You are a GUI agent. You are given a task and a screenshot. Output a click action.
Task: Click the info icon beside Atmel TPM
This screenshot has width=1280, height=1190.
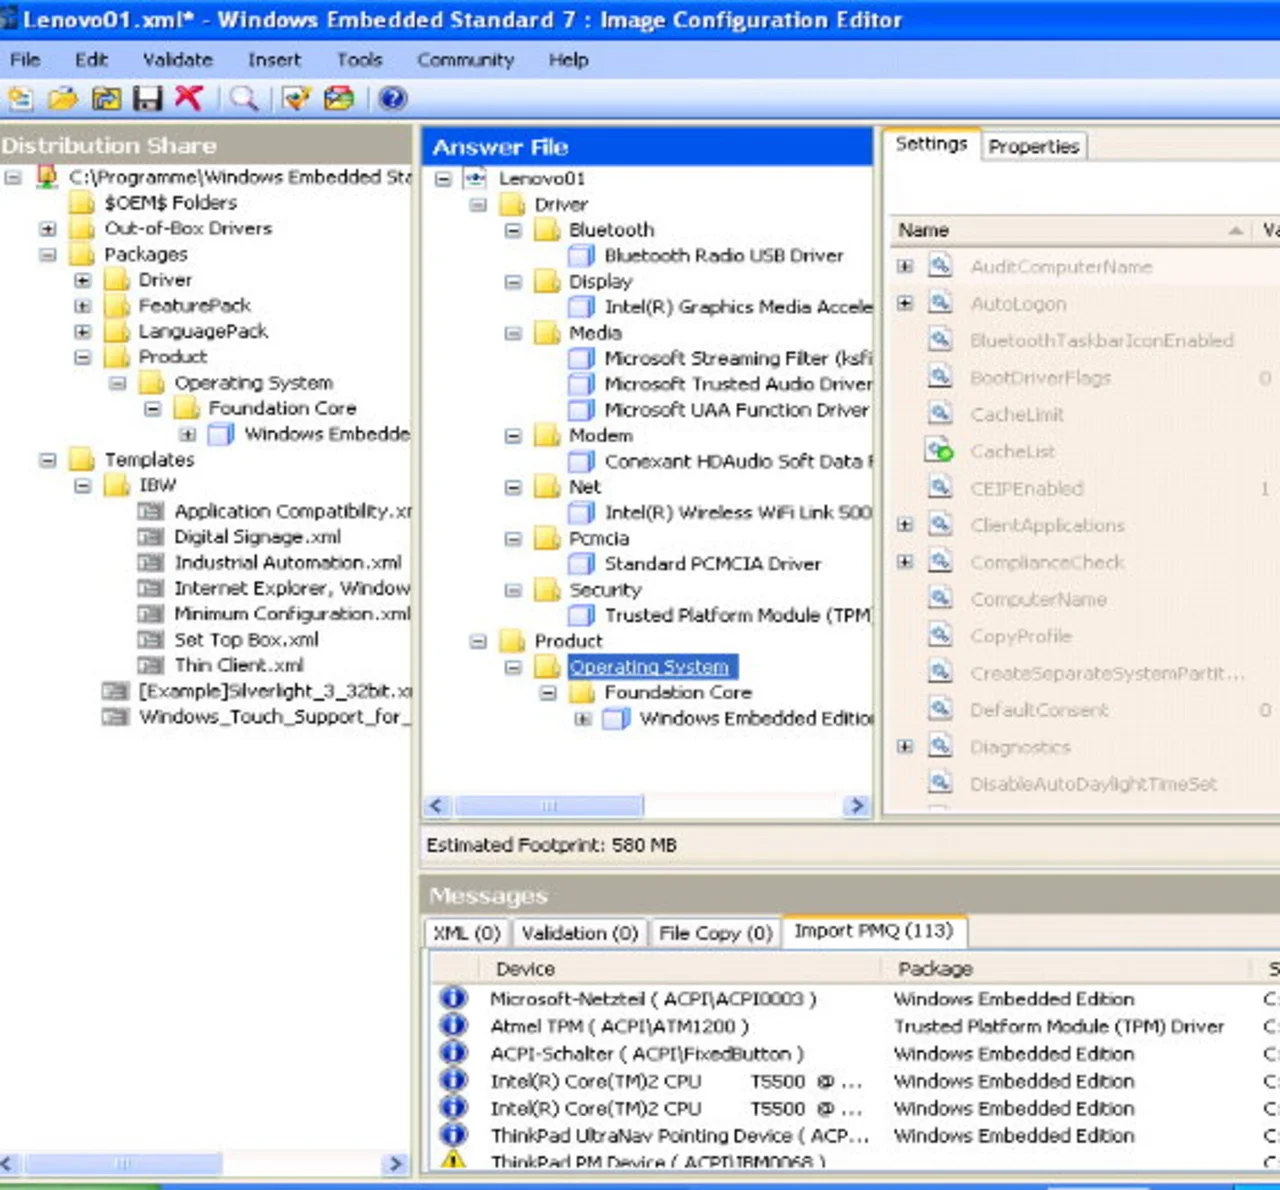point(454,1025)
